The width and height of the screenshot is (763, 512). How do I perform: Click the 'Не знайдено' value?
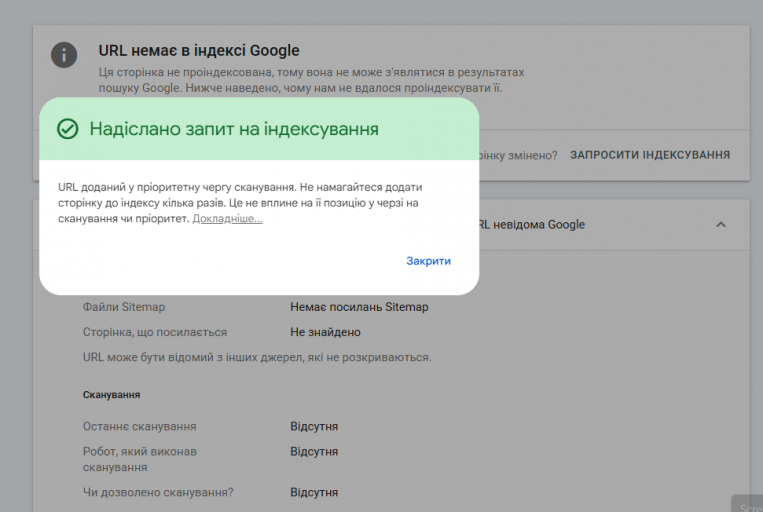pos(325,332)
